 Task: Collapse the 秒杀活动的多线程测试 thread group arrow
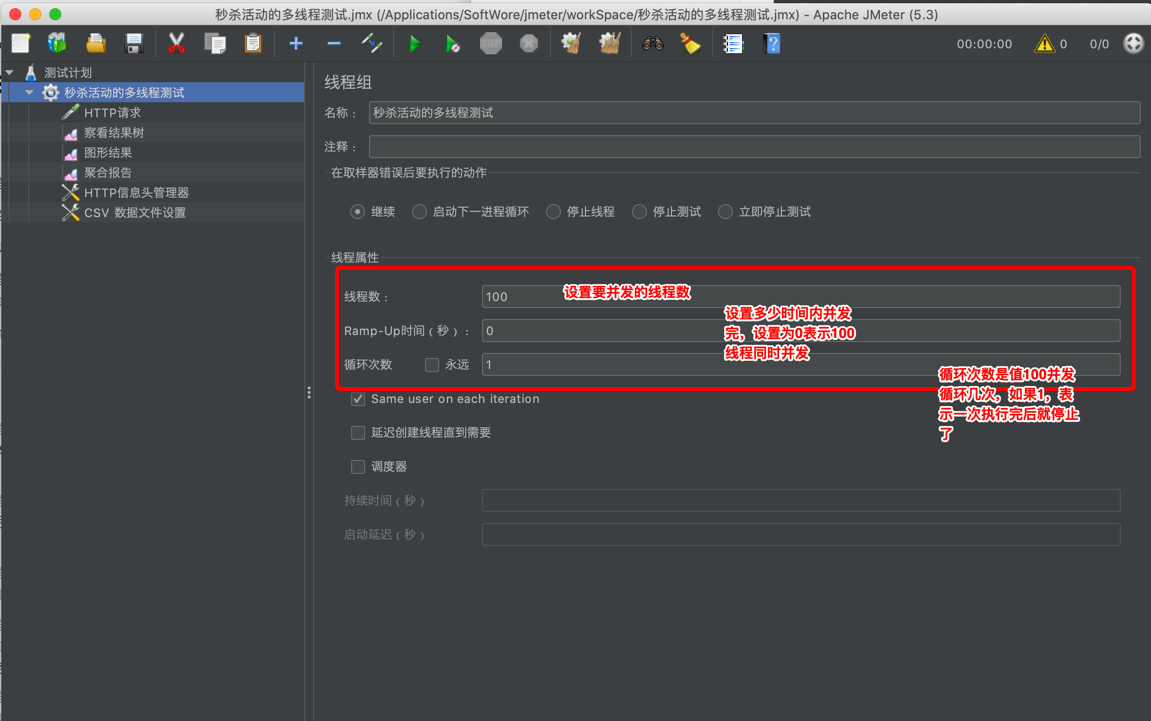29,93
